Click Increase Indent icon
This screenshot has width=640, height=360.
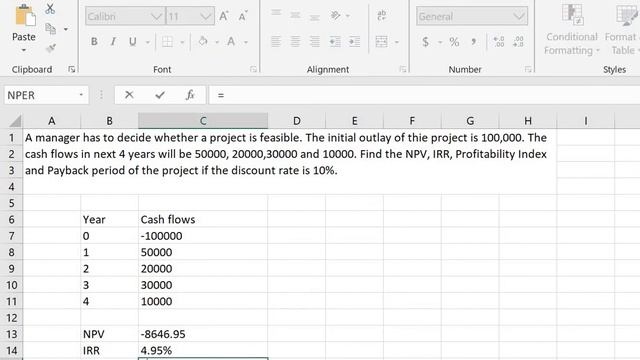click(354, 42)
